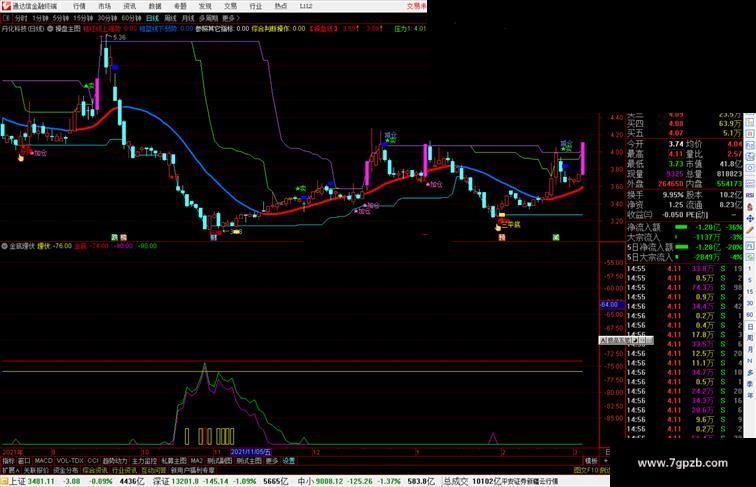Open the 热点 menu

tap(281, 6)
